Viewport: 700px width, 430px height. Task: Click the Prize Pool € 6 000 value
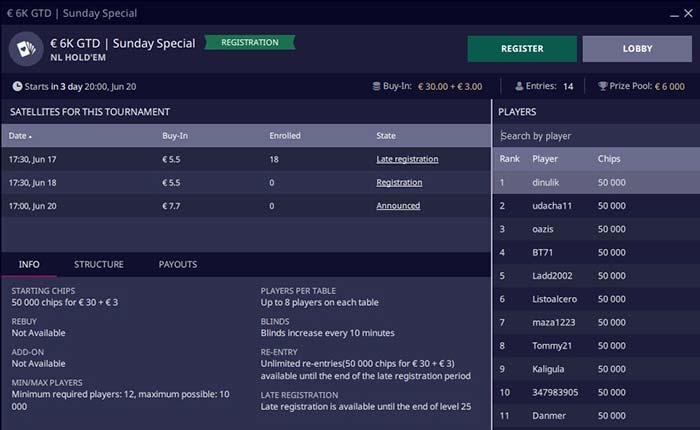pos(669,87)
